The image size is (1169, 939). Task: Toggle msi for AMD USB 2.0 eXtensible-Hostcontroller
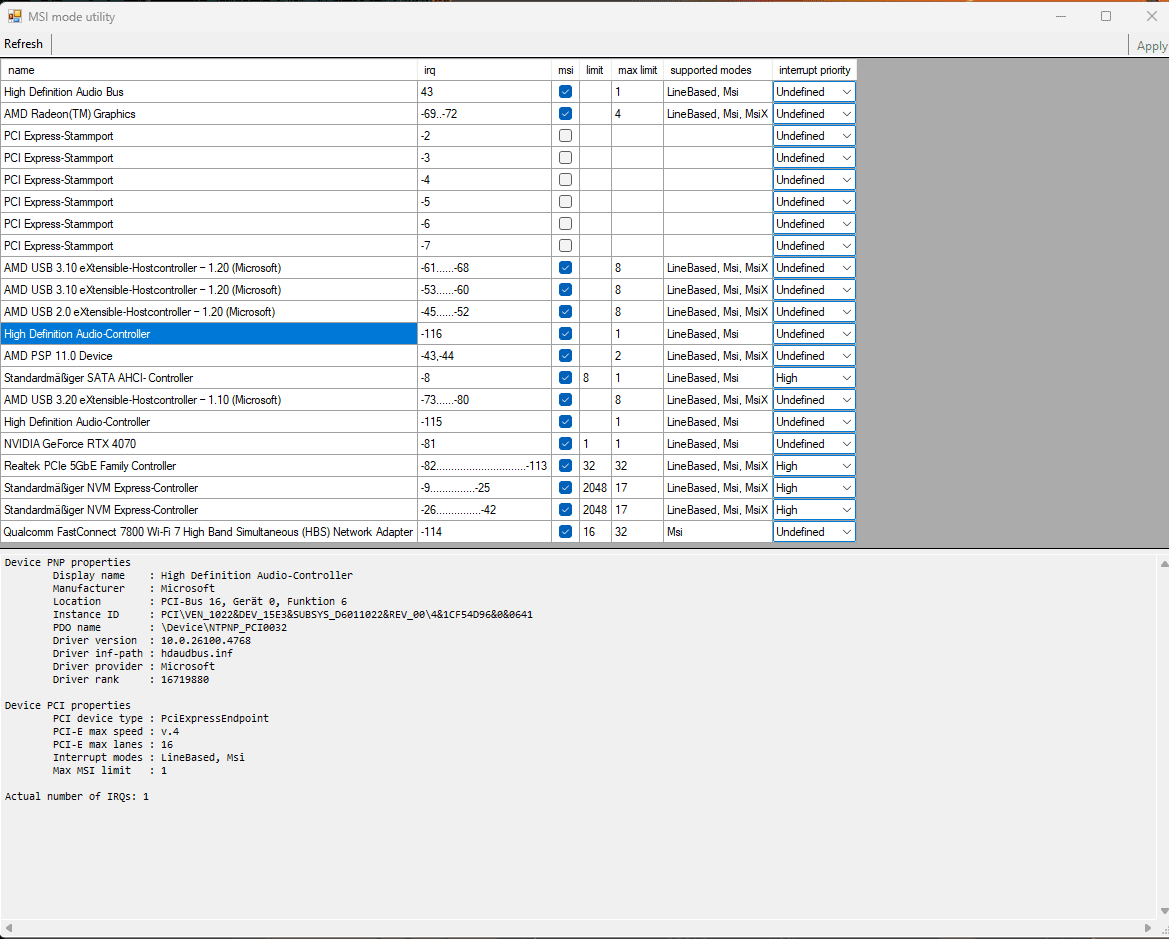pyautogui.click(x=565, y=312)
